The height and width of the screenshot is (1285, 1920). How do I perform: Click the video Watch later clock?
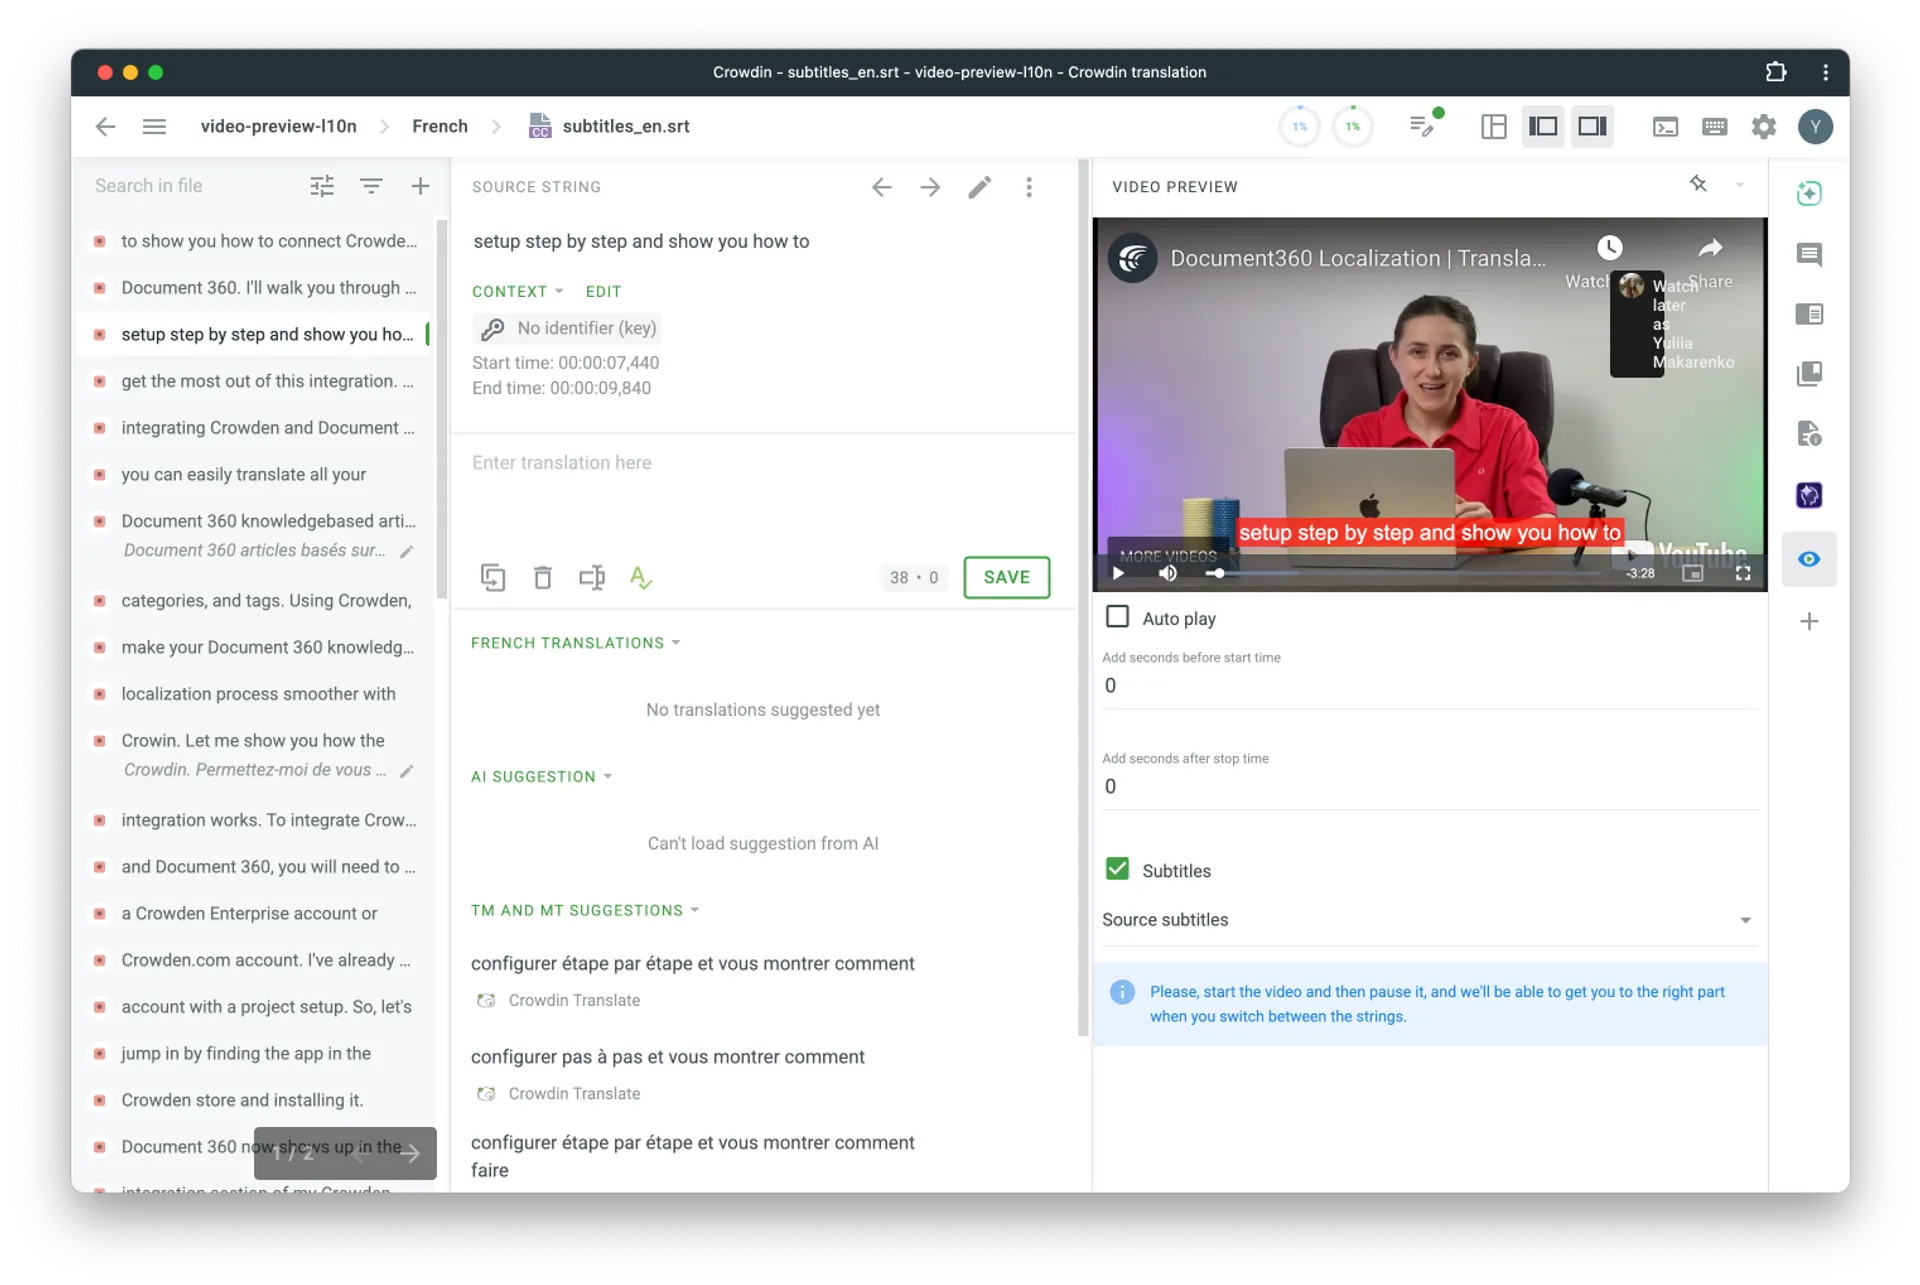coord(1609,248)
